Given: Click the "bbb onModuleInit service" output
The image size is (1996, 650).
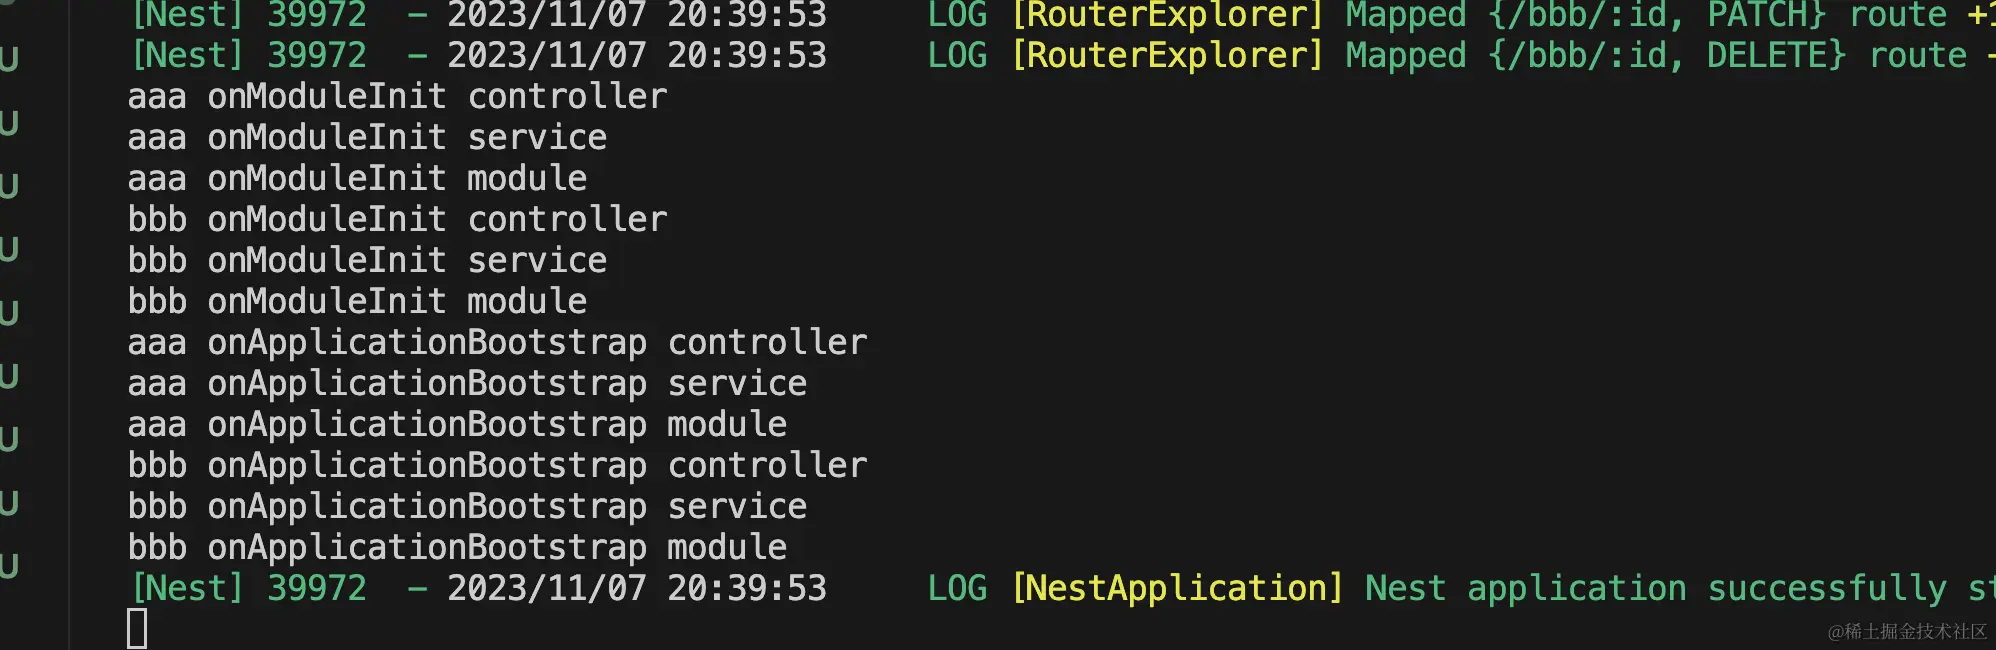Looking at the screenshot, I should point(367,261).
